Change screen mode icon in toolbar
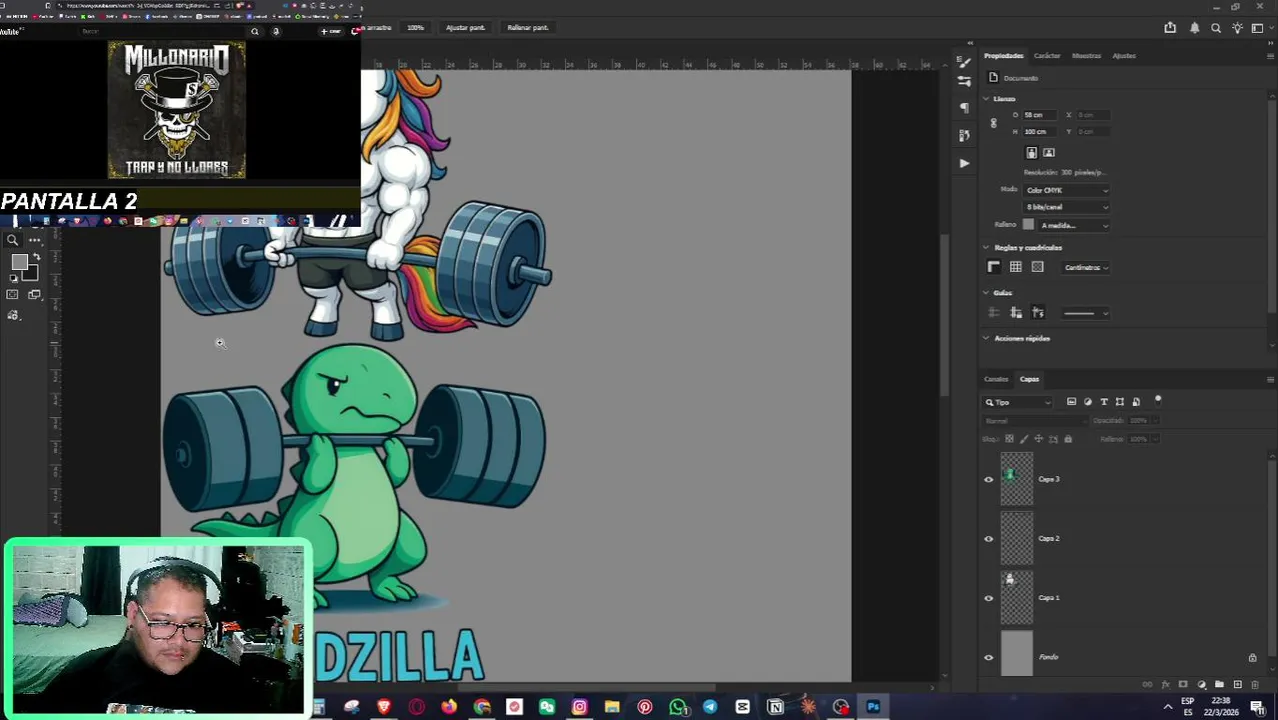The image size is (1278, 720). tap(34, 294)
